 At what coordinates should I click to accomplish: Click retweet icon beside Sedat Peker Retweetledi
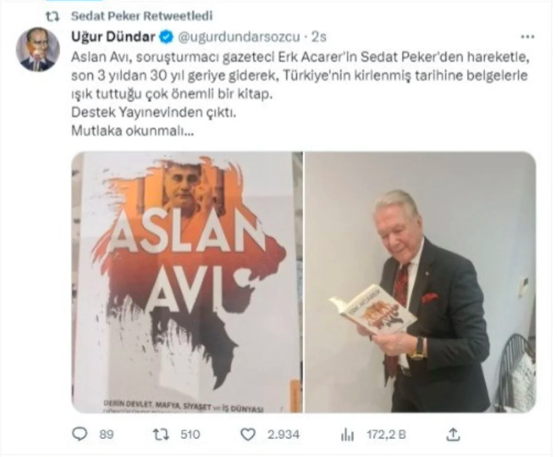click(53, 16)
